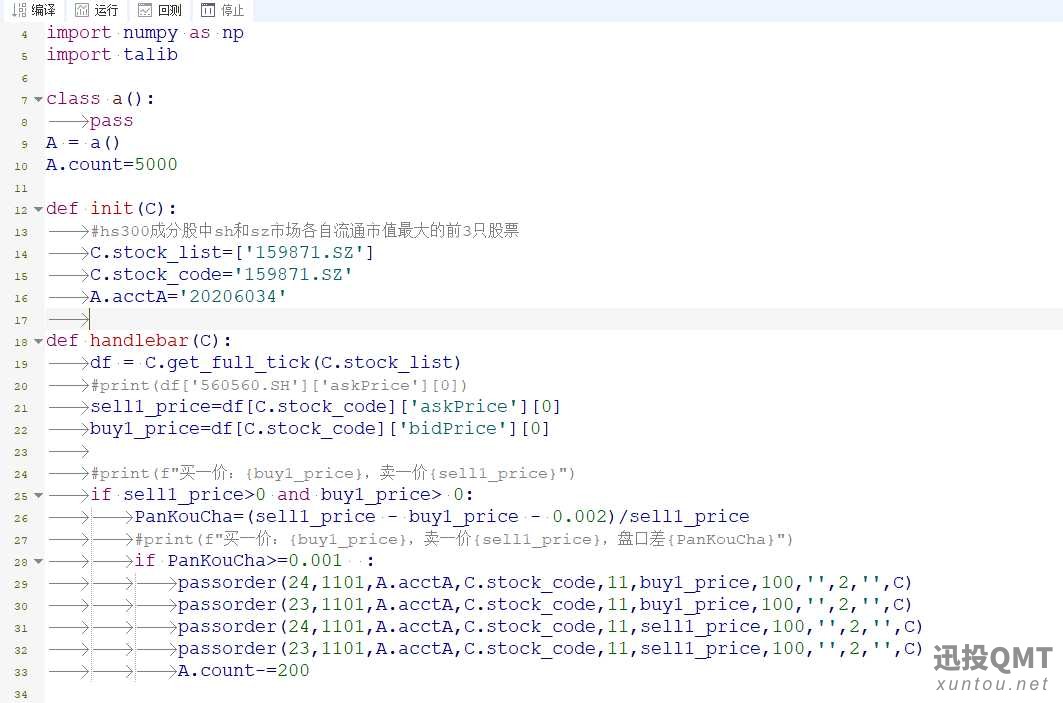This screenshot has height=703, width=1063.
Task: Click the commented print 560560.SH line
Action: [x=279, y=385]
